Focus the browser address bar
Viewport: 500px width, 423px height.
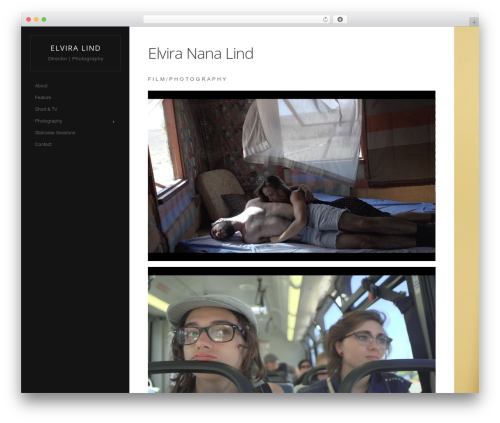(237, 20)
